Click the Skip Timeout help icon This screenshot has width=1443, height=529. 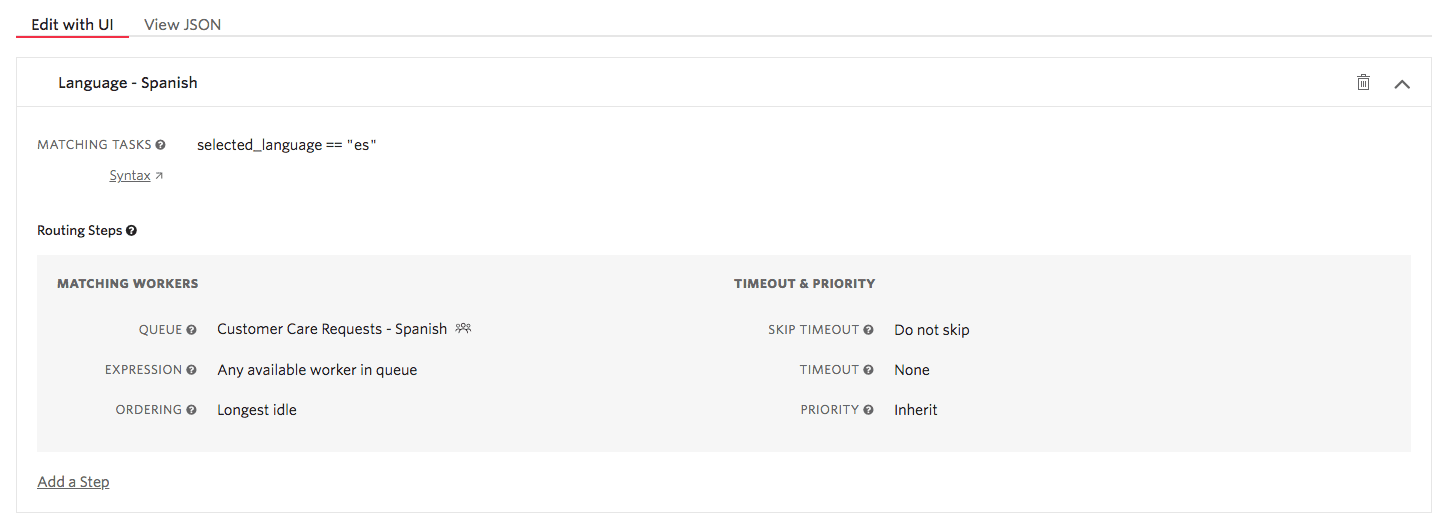click(x=869, y=330)
